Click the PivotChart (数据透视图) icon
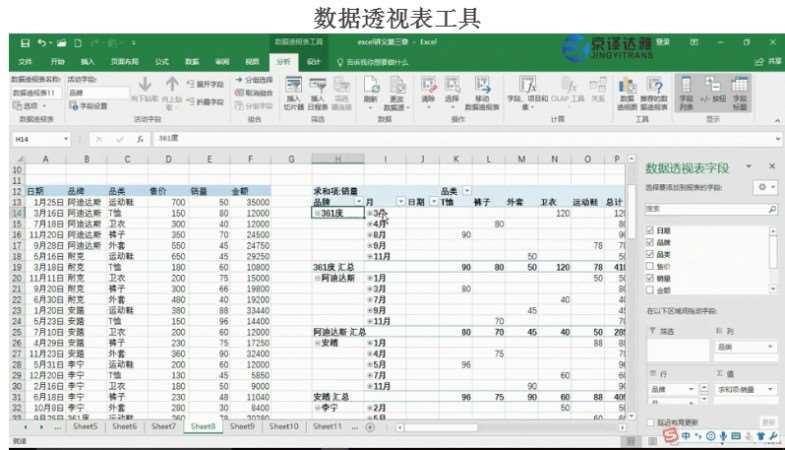Image resolution: width=785 pixels, height=450 pixels. tap(627, 86)
